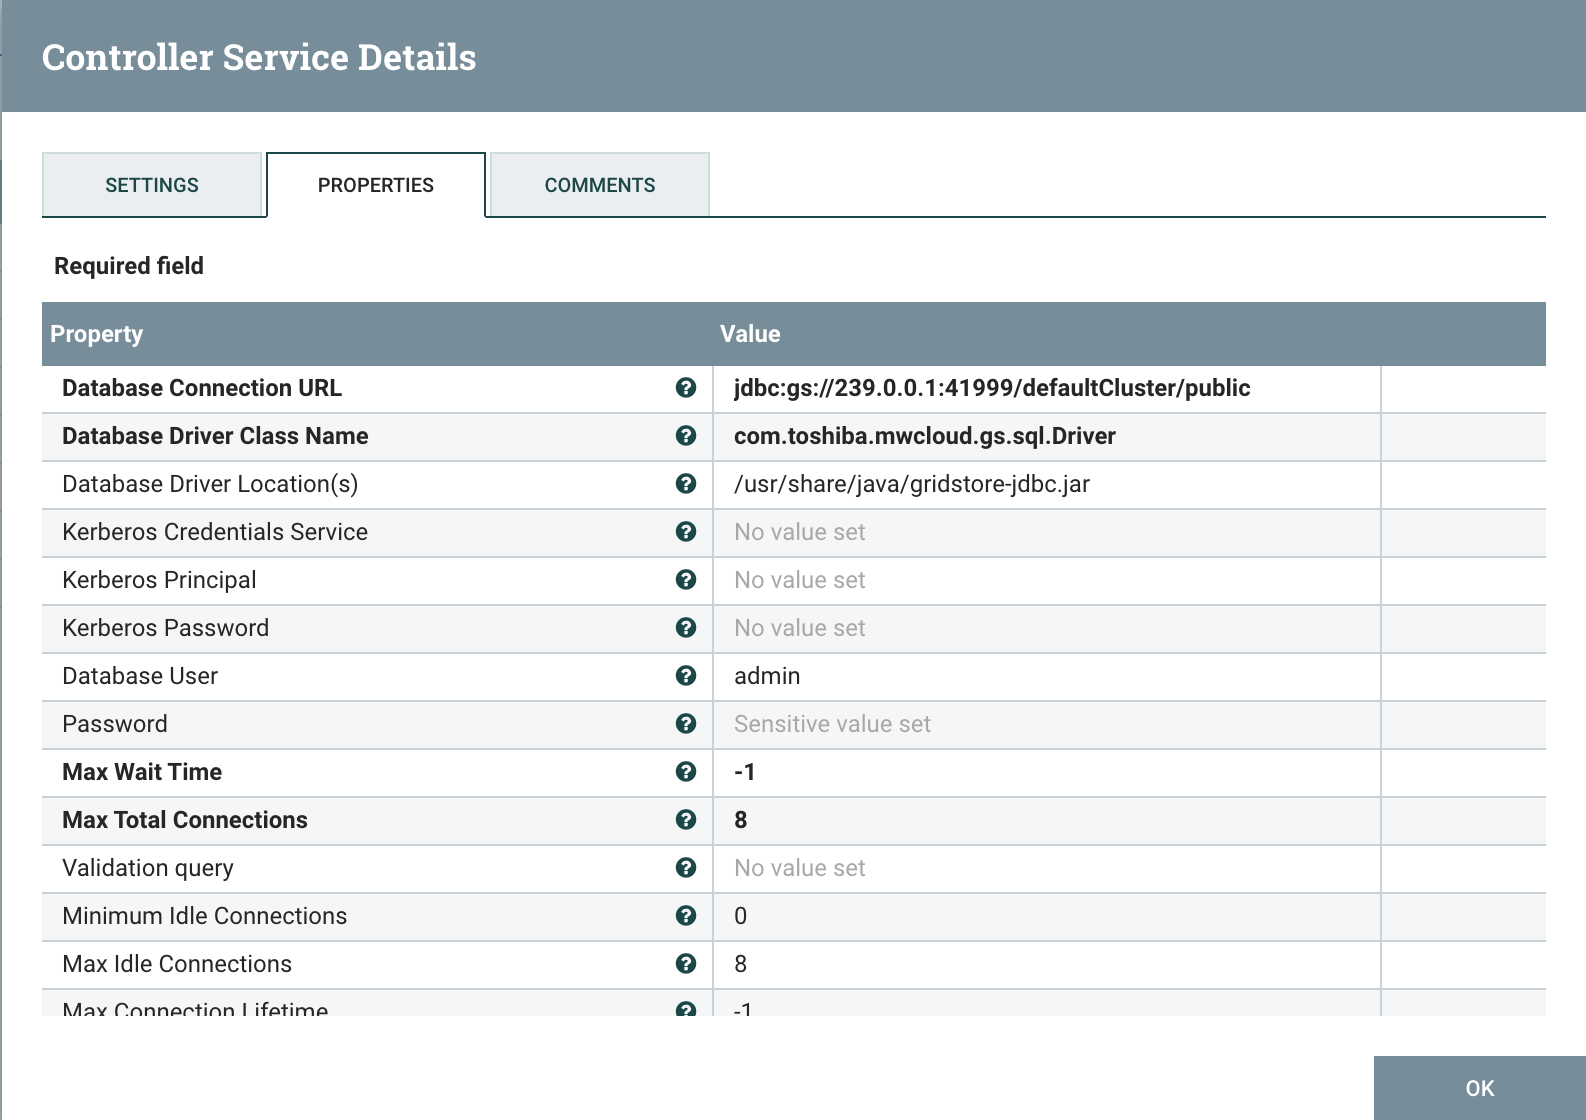This screenshot has width=1586, height=1120.
Task: Show help for Max Idle Connections
Action: [x=686, y=964]
